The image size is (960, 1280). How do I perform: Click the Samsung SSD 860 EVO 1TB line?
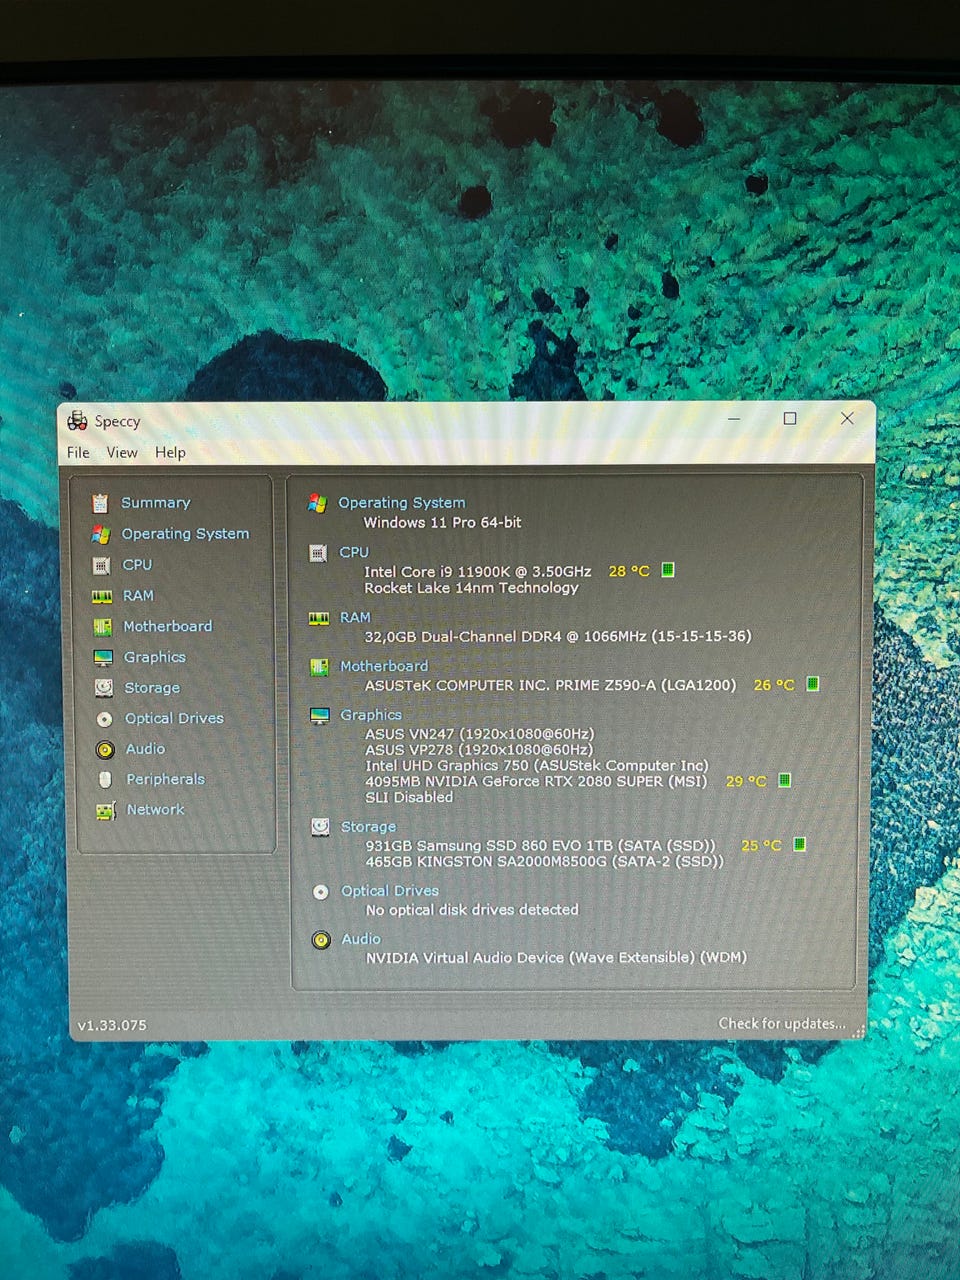[541, 845]
